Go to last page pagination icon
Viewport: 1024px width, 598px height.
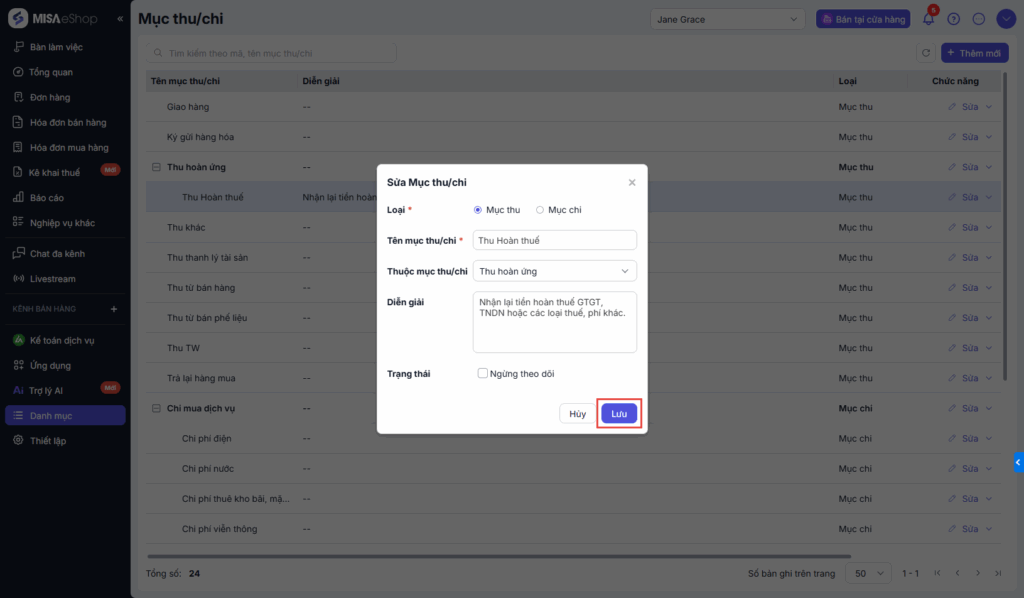(998, 573)
